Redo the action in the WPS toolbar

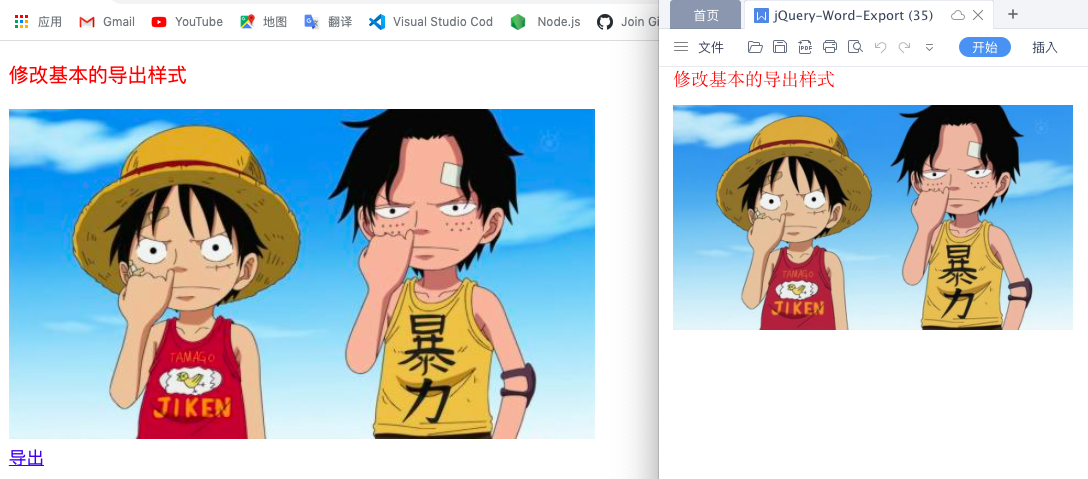(904, 47)
